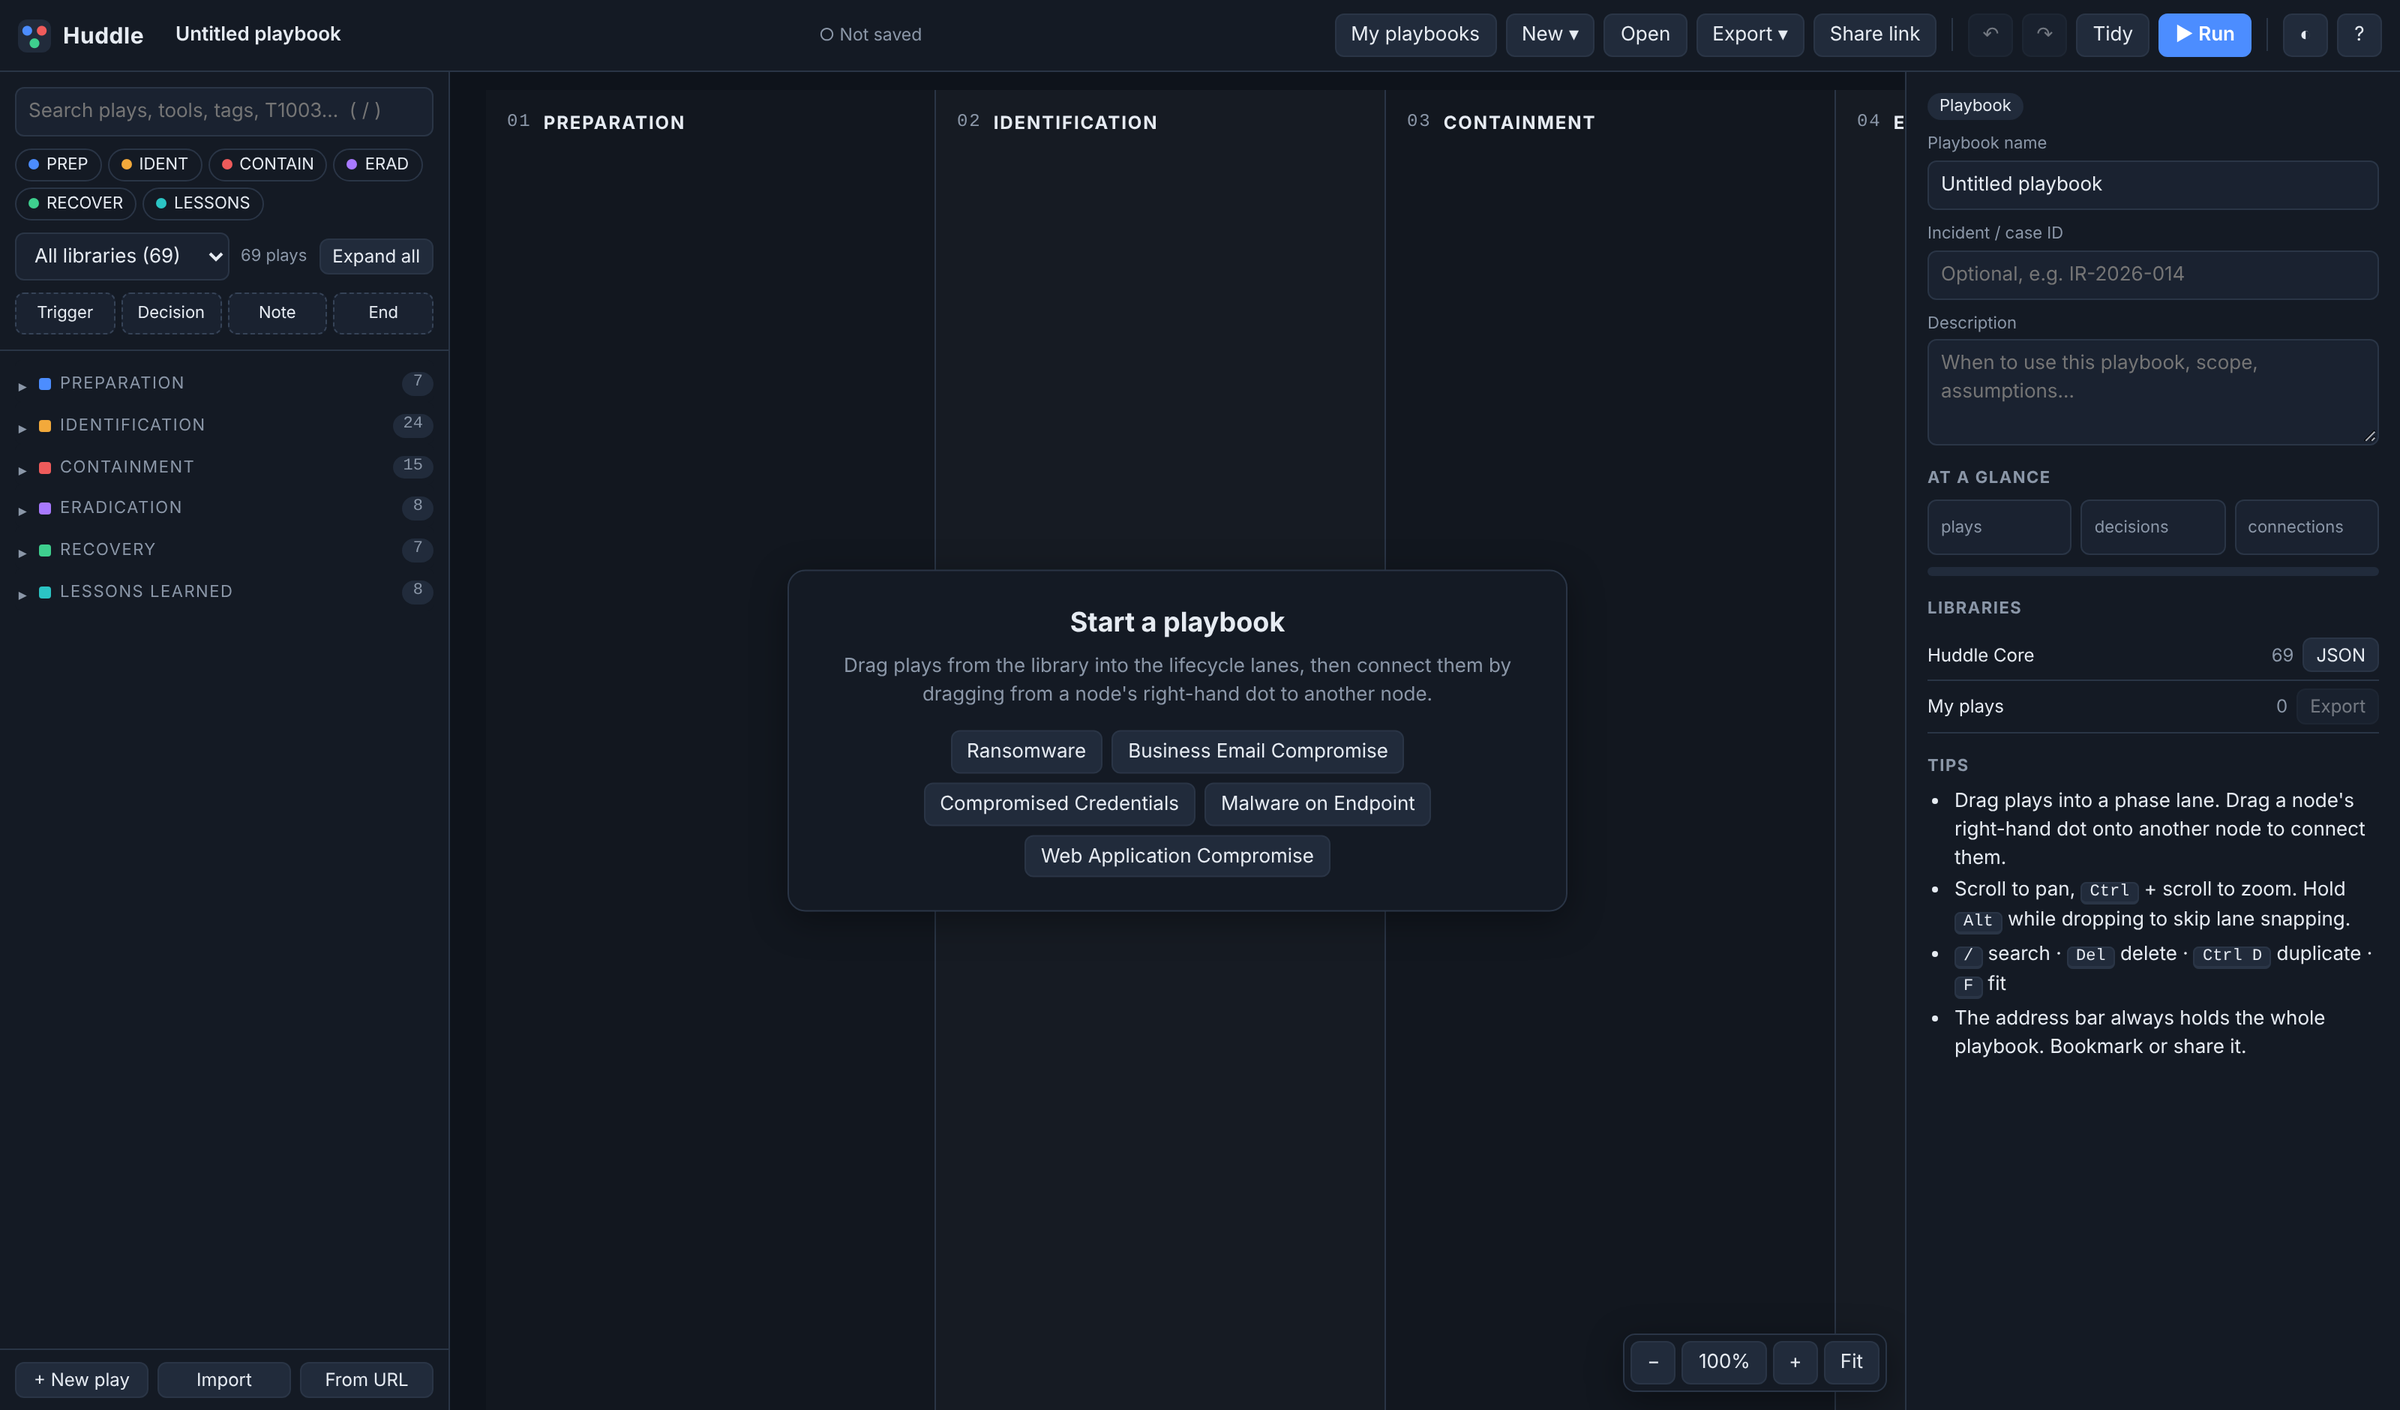Viewport: 2400px width, 1410px height.
Task: Click the Incident / case ID field
Action: (x=2152, y=275)
